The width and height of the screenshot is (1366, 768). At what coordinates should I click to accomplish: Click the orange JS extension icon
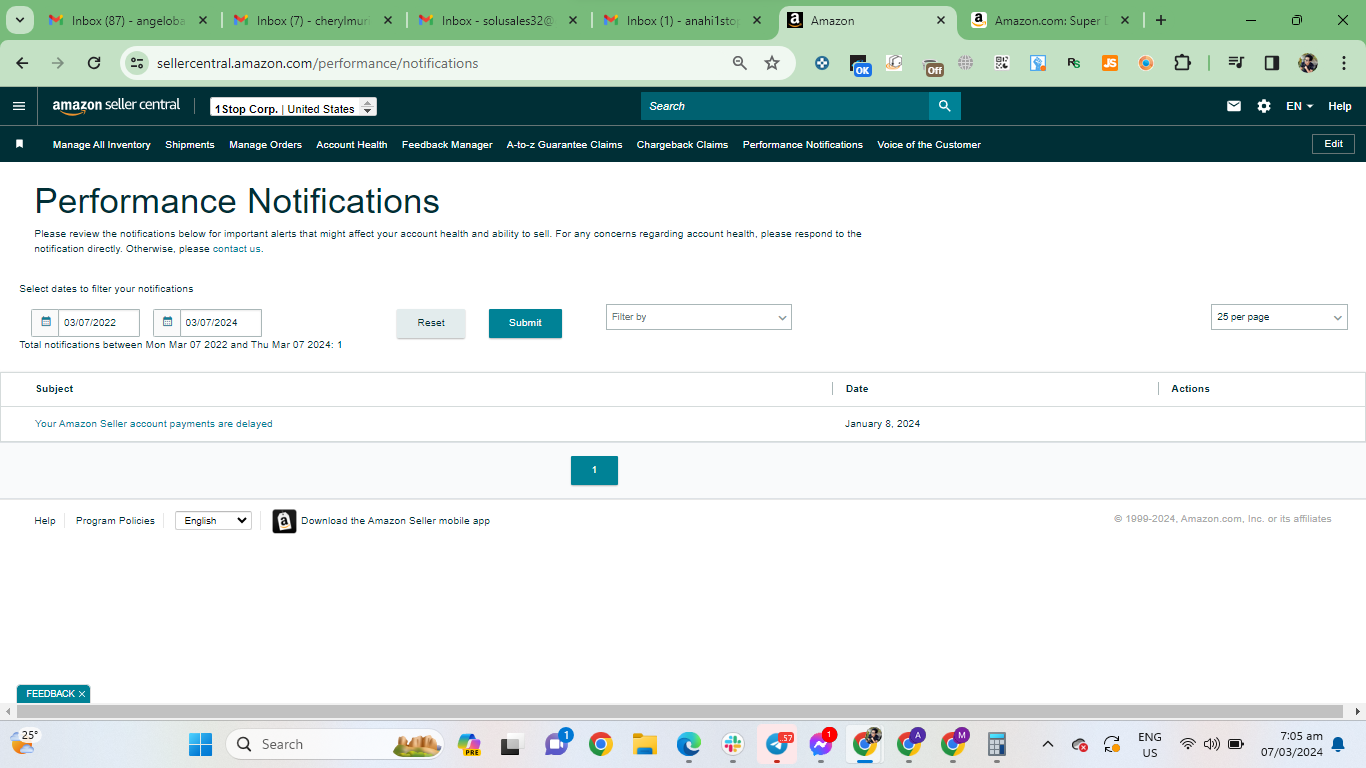pyautogui.click(x=1110, y=63)
